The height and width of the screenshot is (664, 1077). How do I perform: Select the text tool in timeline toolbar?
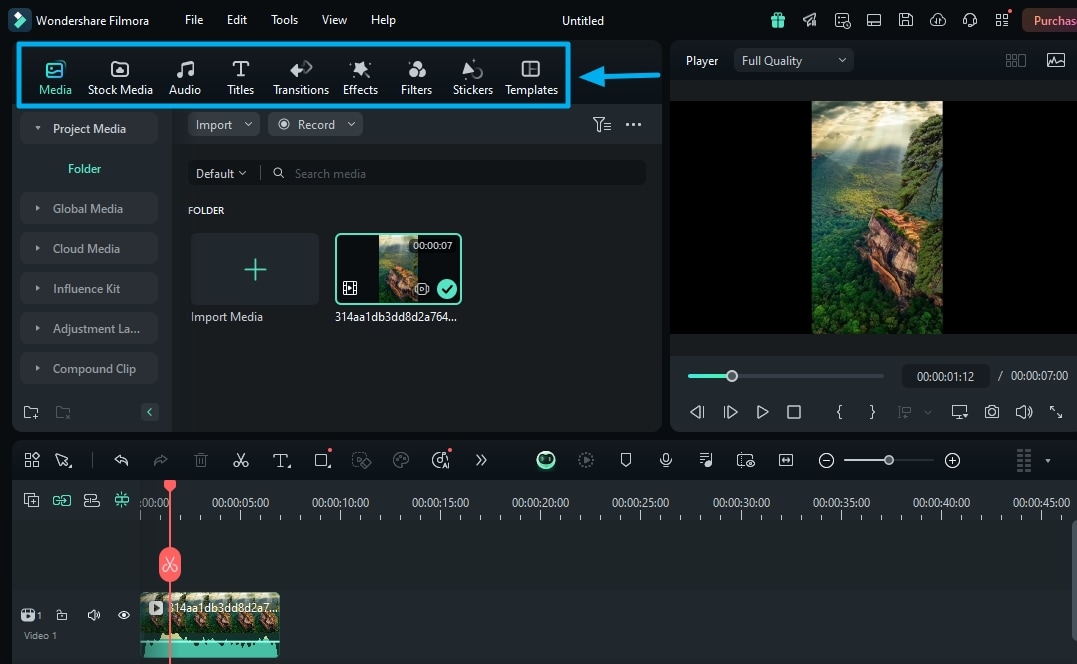[x=281, y=460]
